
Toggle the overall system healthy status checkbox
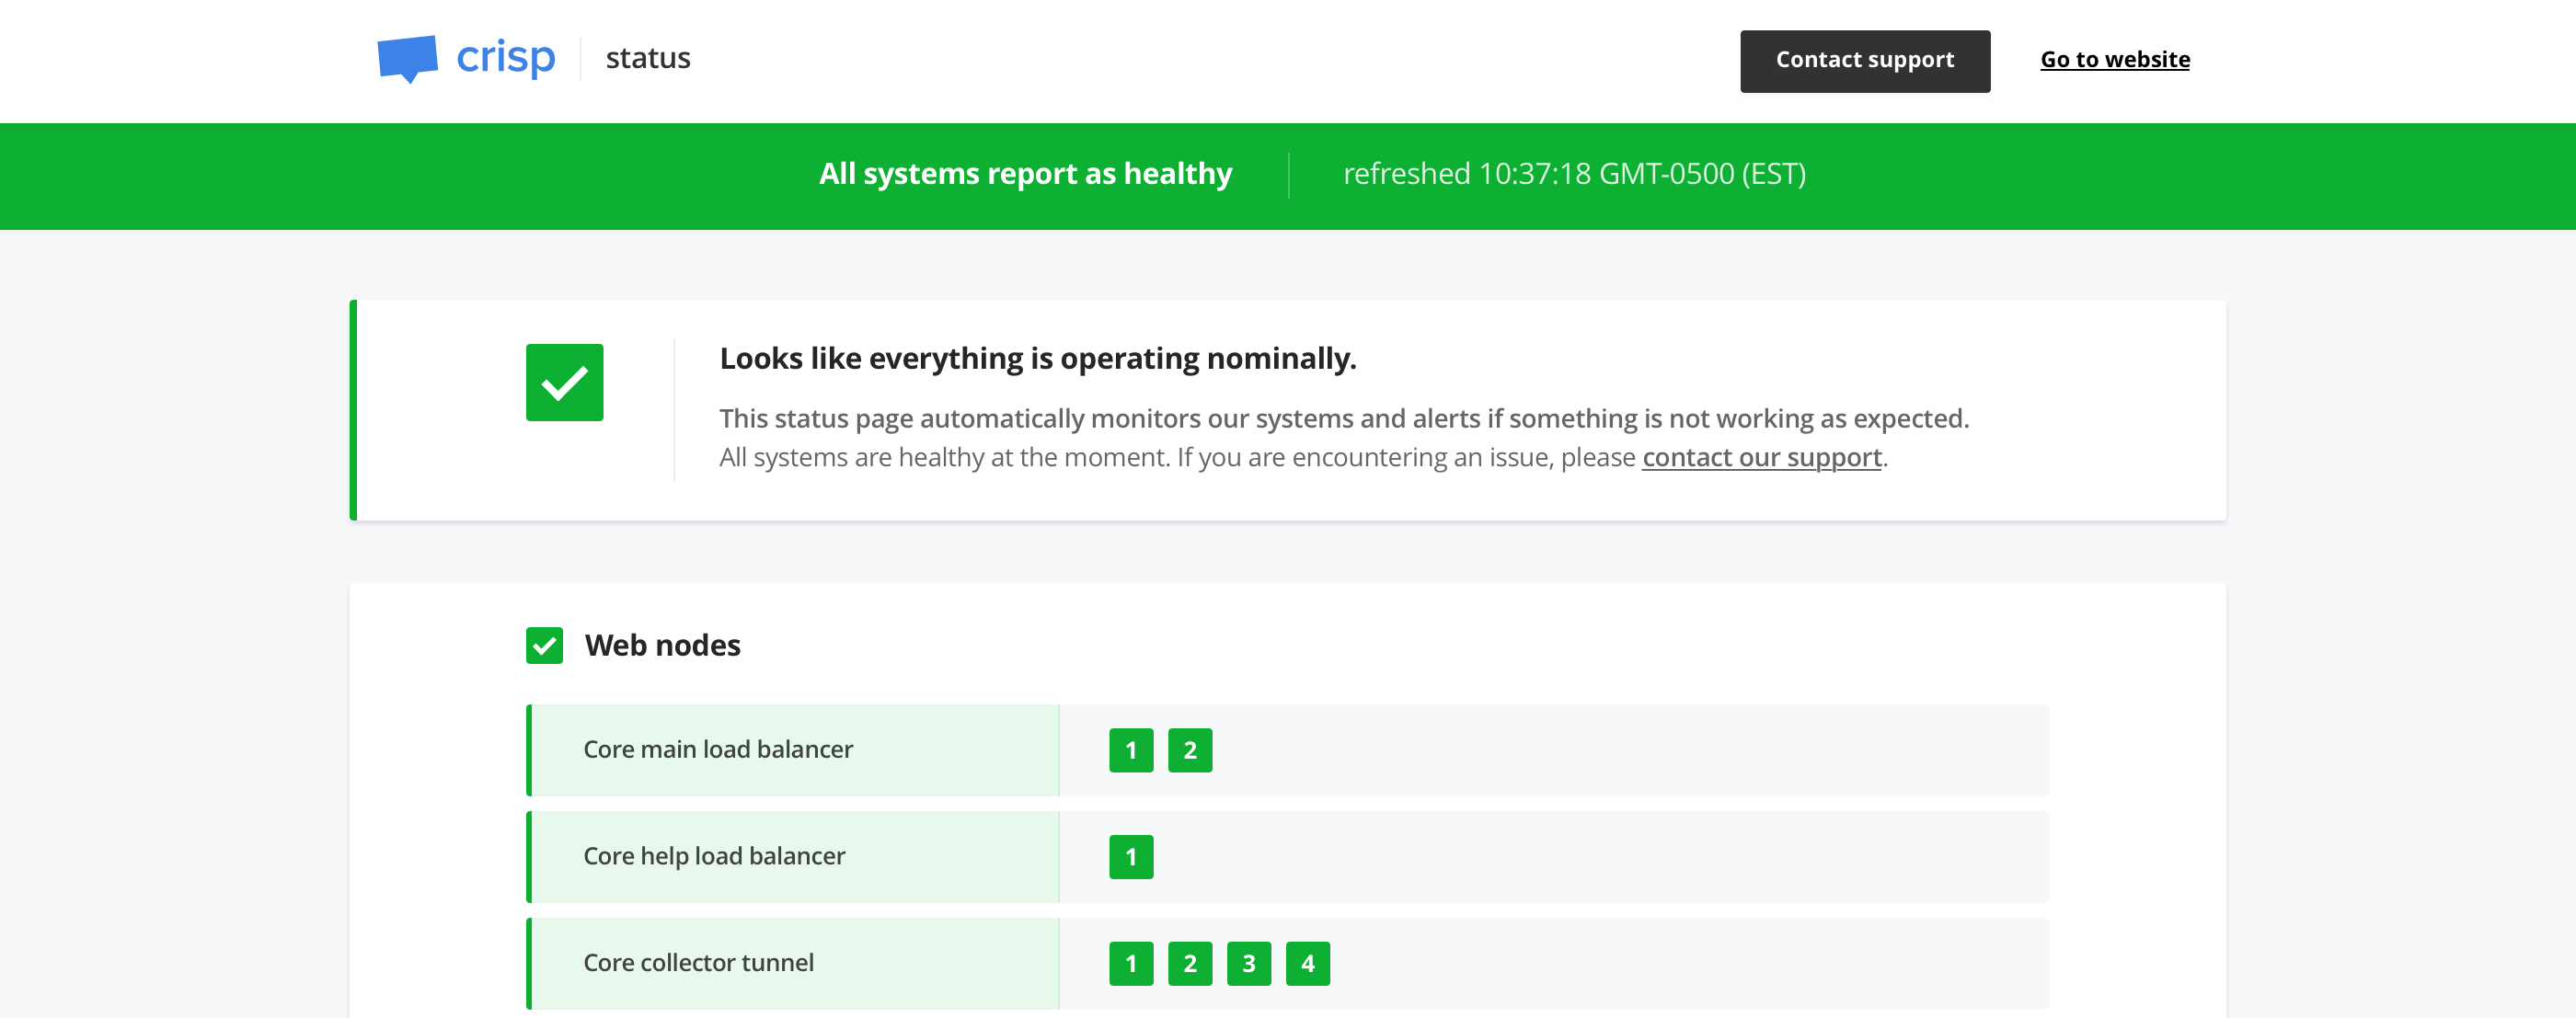point(565,383)
